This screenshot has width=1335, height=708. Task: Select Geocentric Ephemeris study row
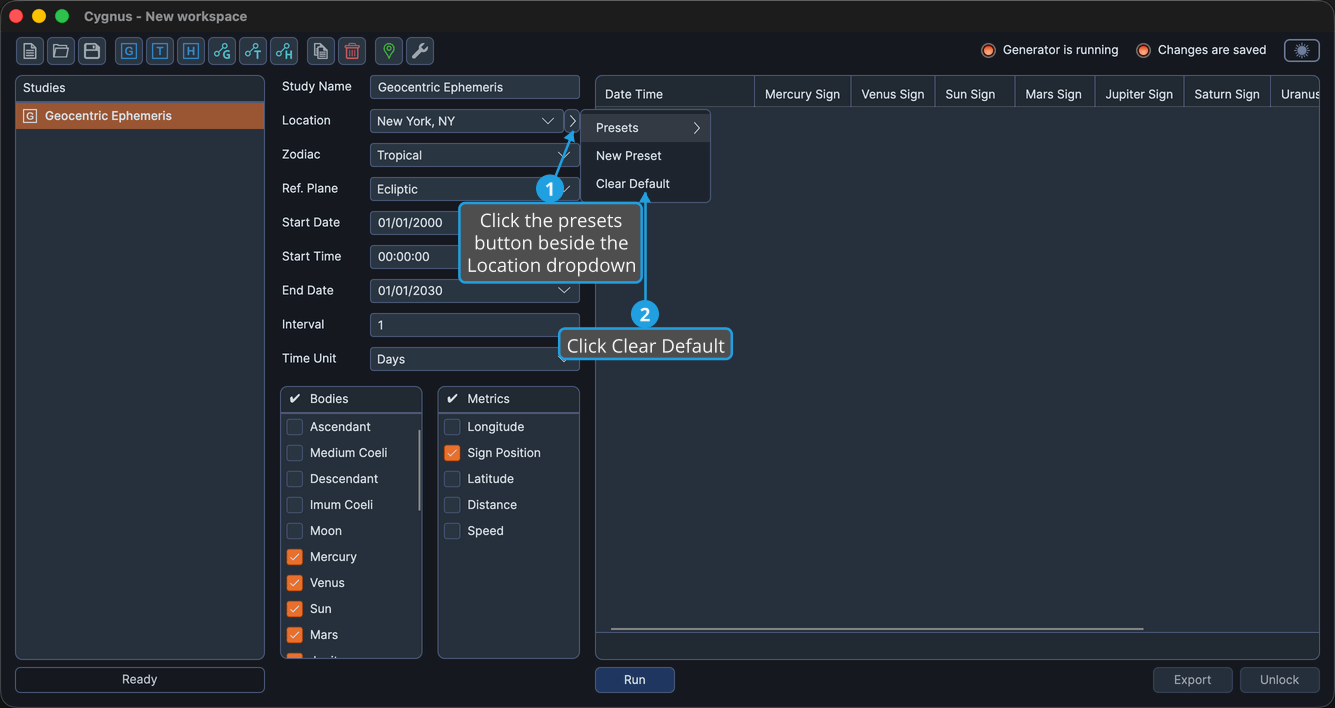tap(140, 116)
